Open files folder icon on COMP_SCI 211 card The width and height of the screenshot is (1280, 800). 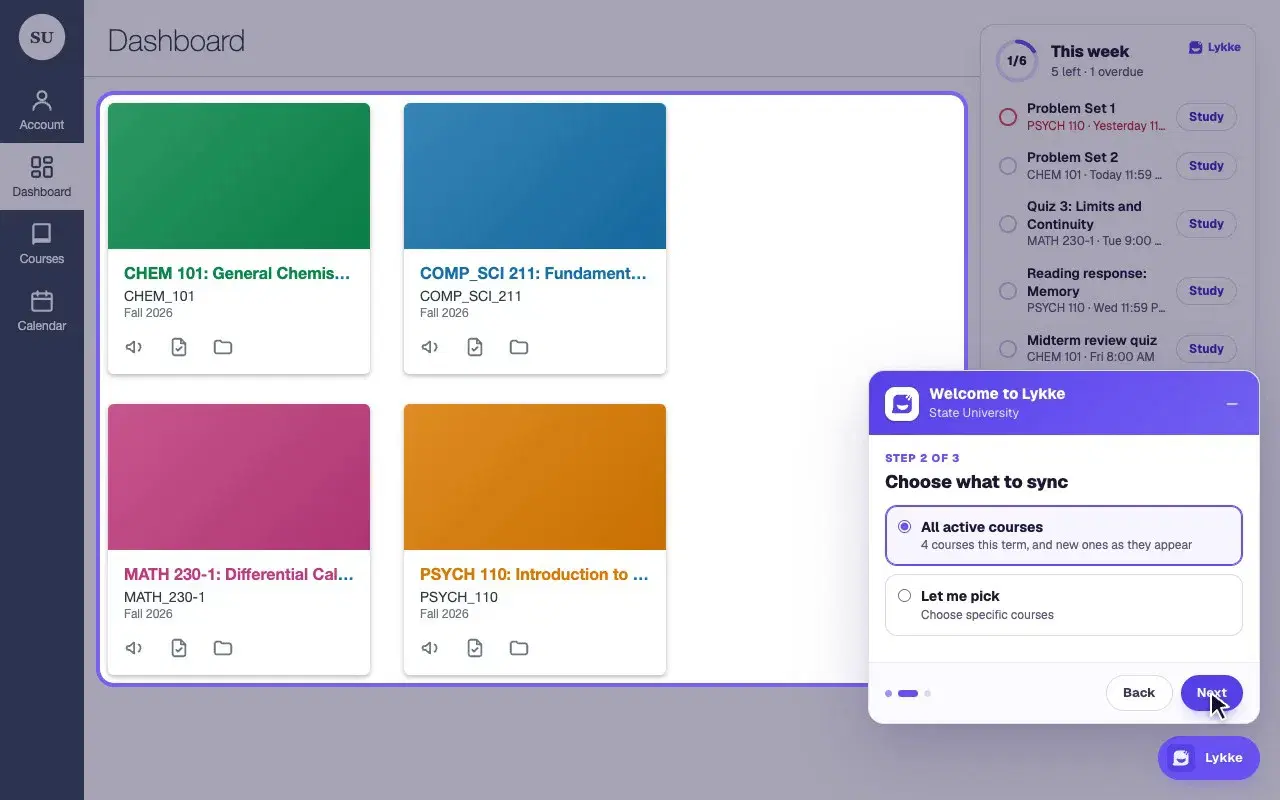click(x=519, y=347)
